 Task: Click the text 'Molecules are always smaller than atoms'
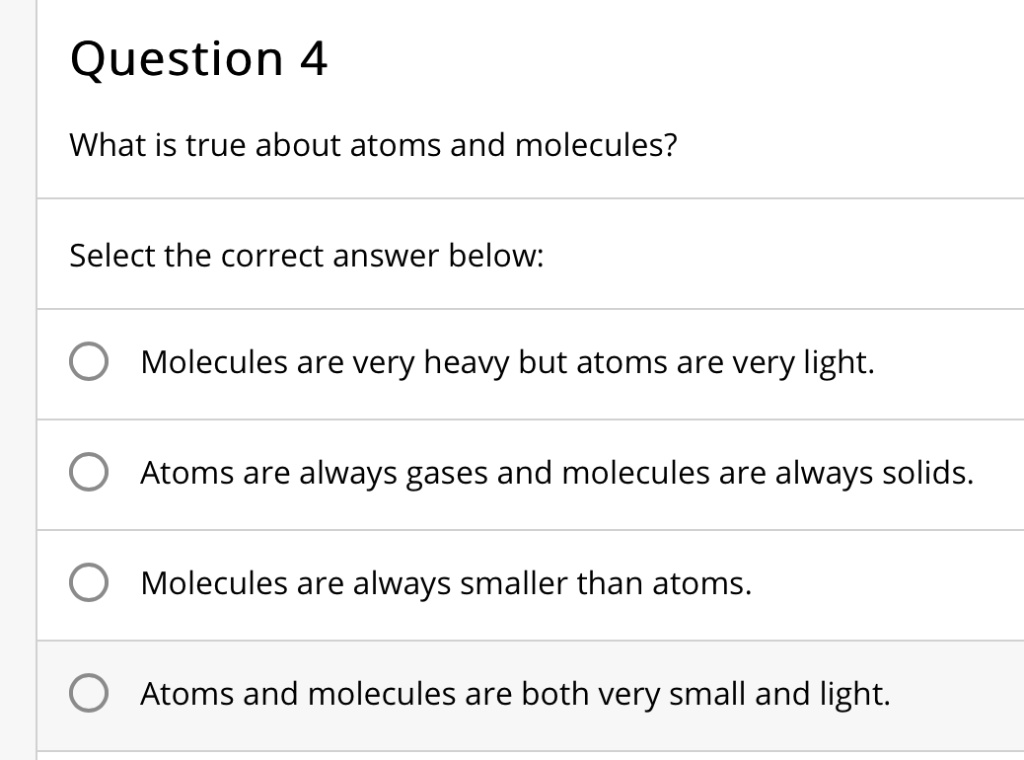click(444, 583)
